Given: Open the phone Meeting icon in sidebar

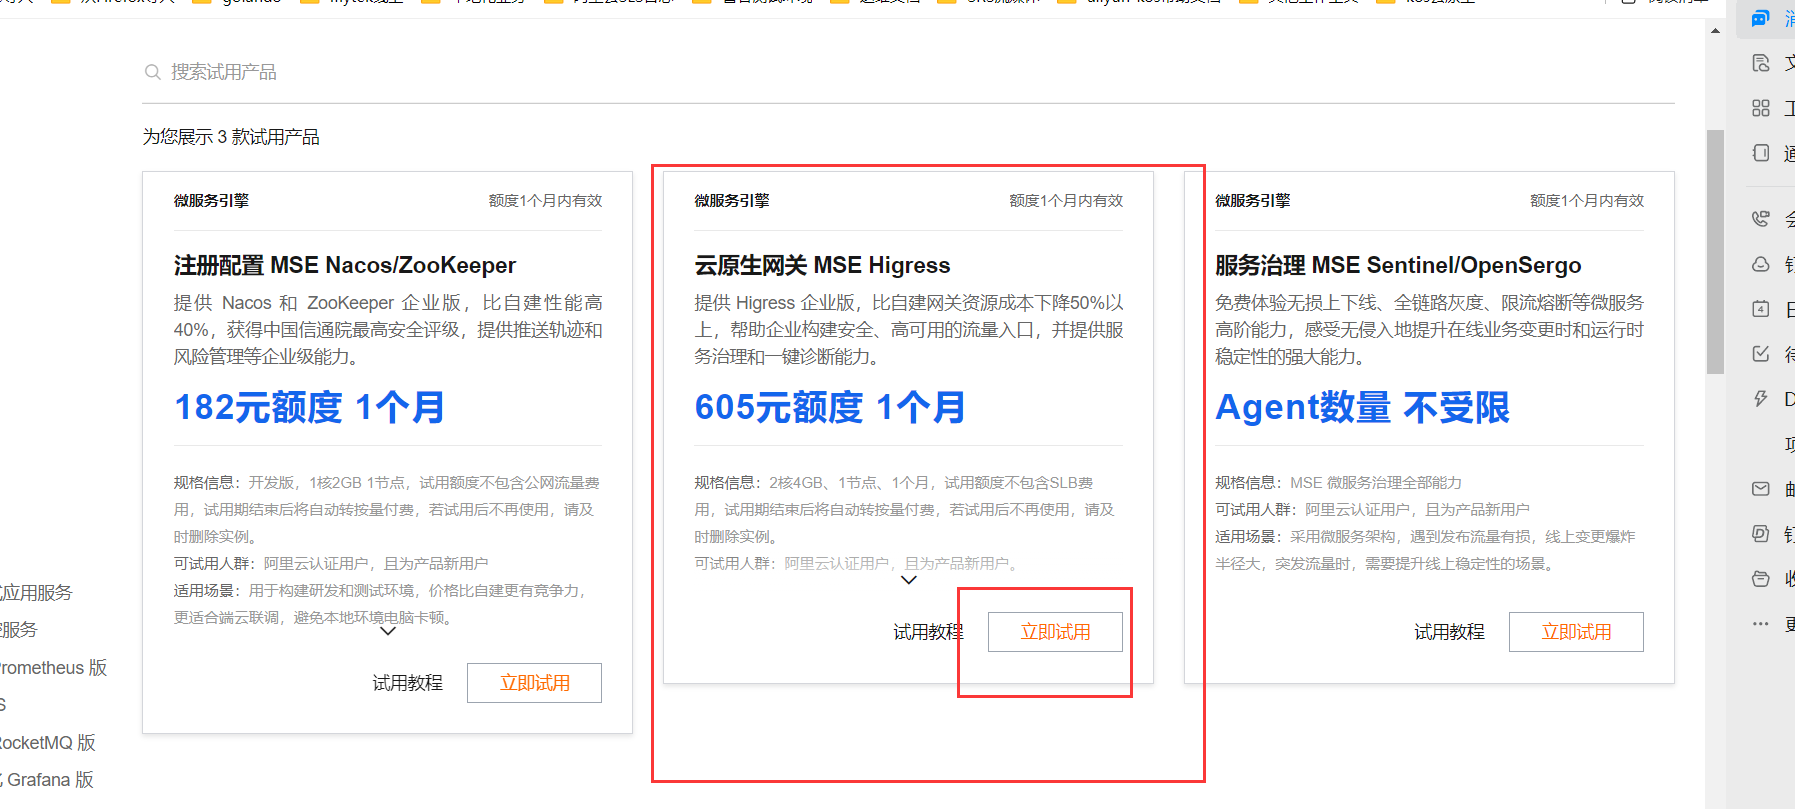Looking at the screenshot, I should point(1761,218).
